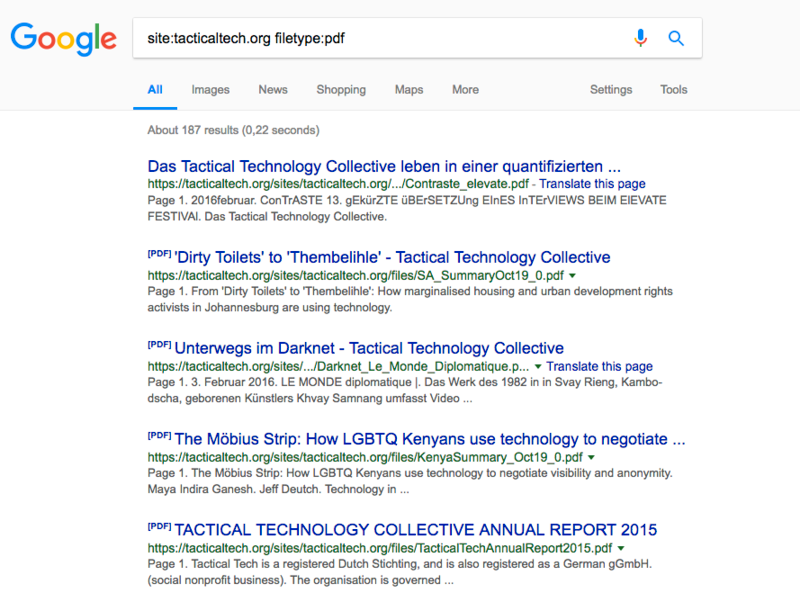Screen dimensions: 800x602
Task: Activate voice search microphone icon
Action: (x=640, y=38)
